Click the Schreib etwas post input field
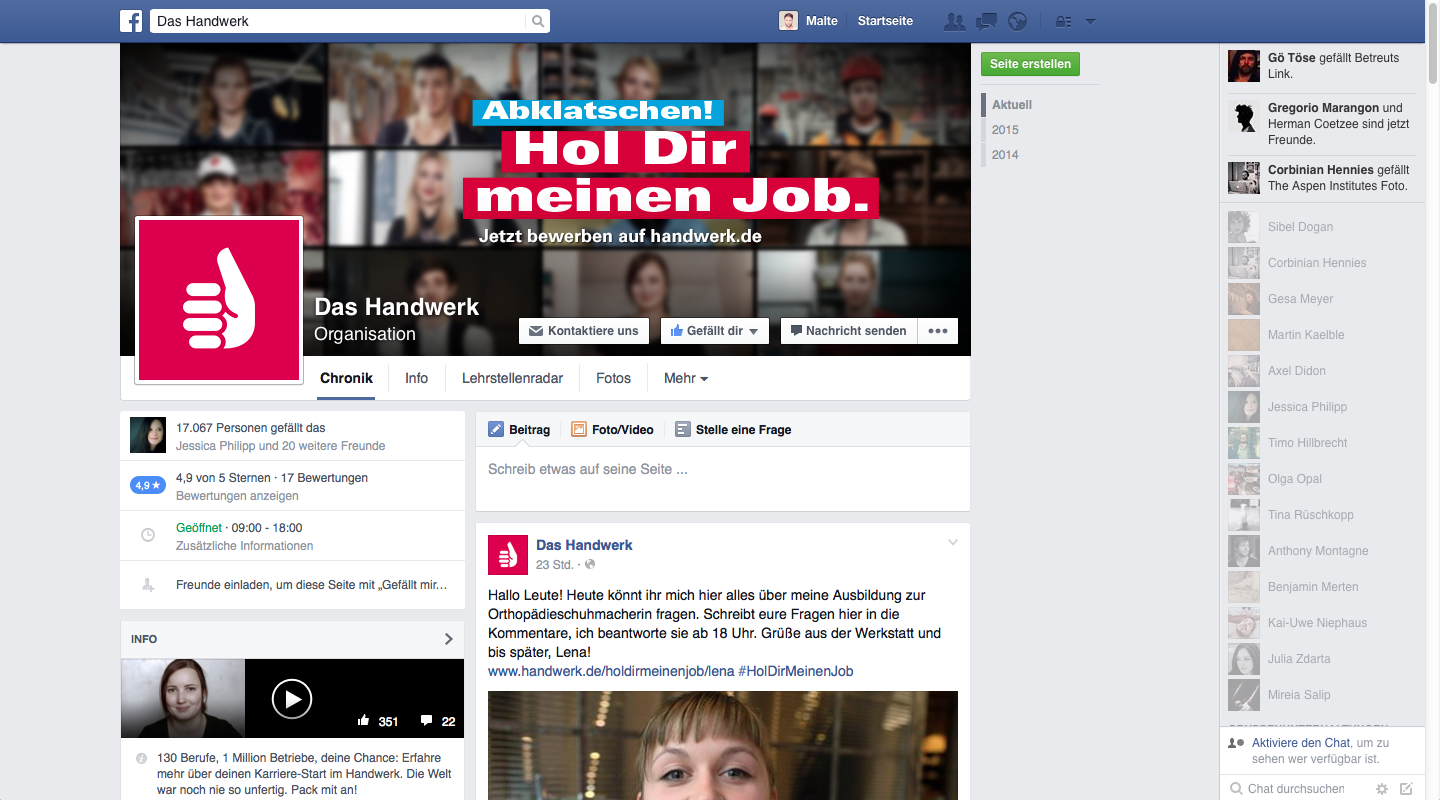The height and width of the screenshot is (800, 1440). (722, 478)
